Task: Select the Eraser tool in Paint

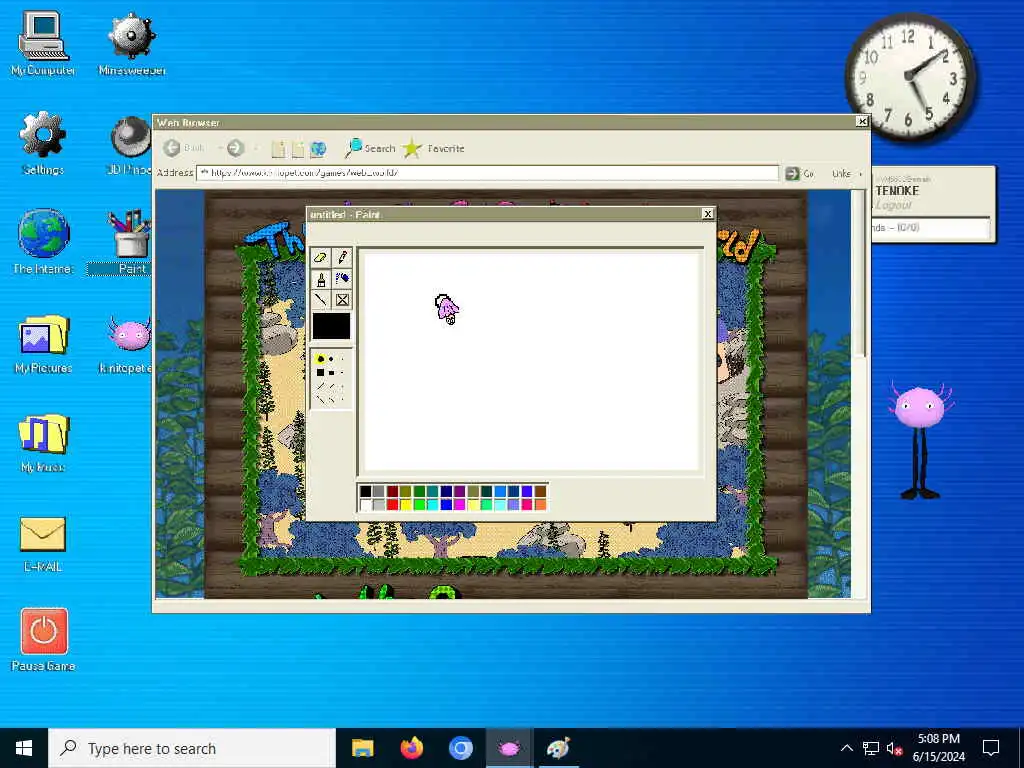Action: click(x=320, y=258)
